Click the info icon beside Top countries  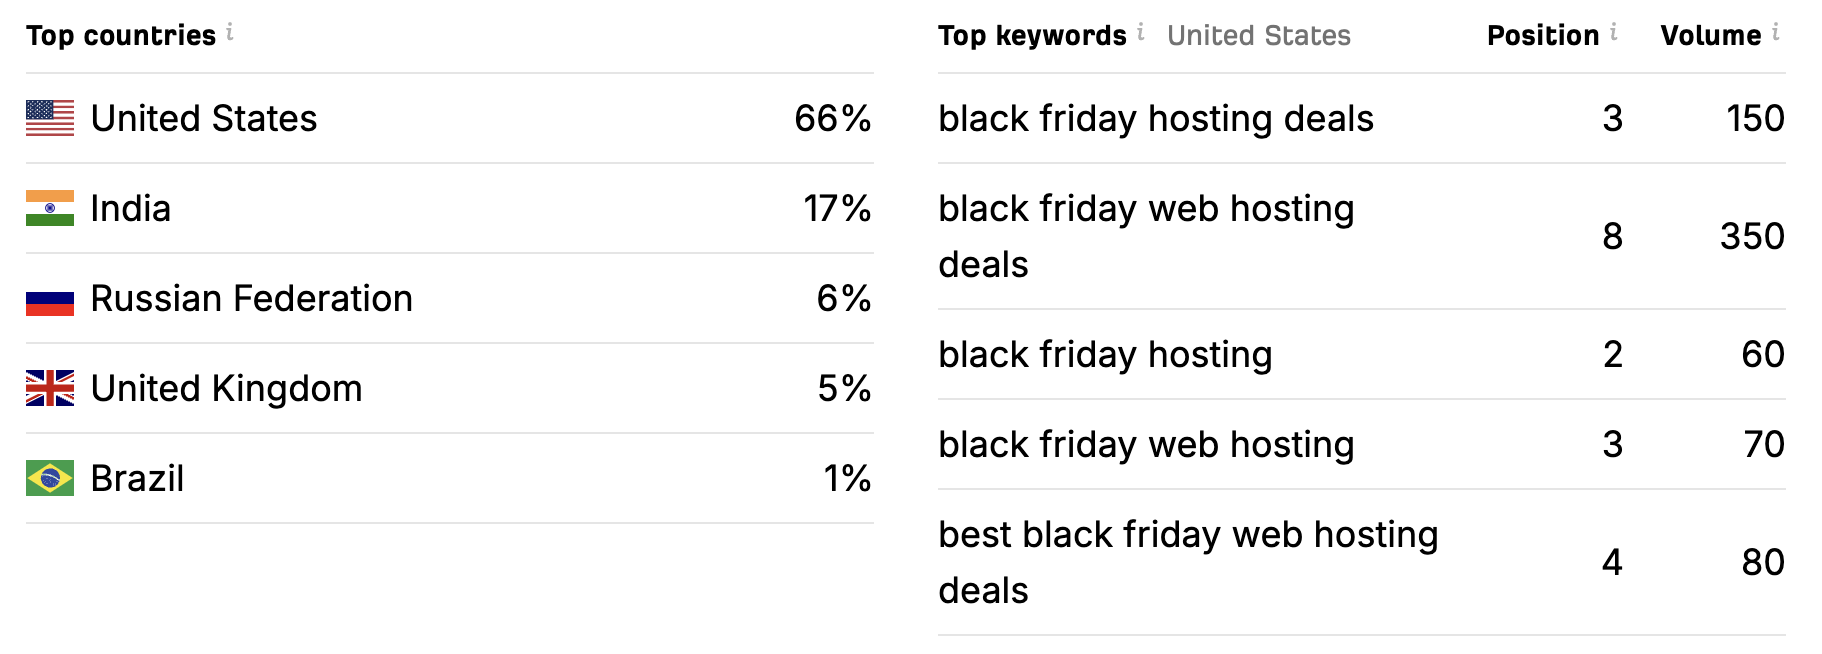(x=230, y=32)
